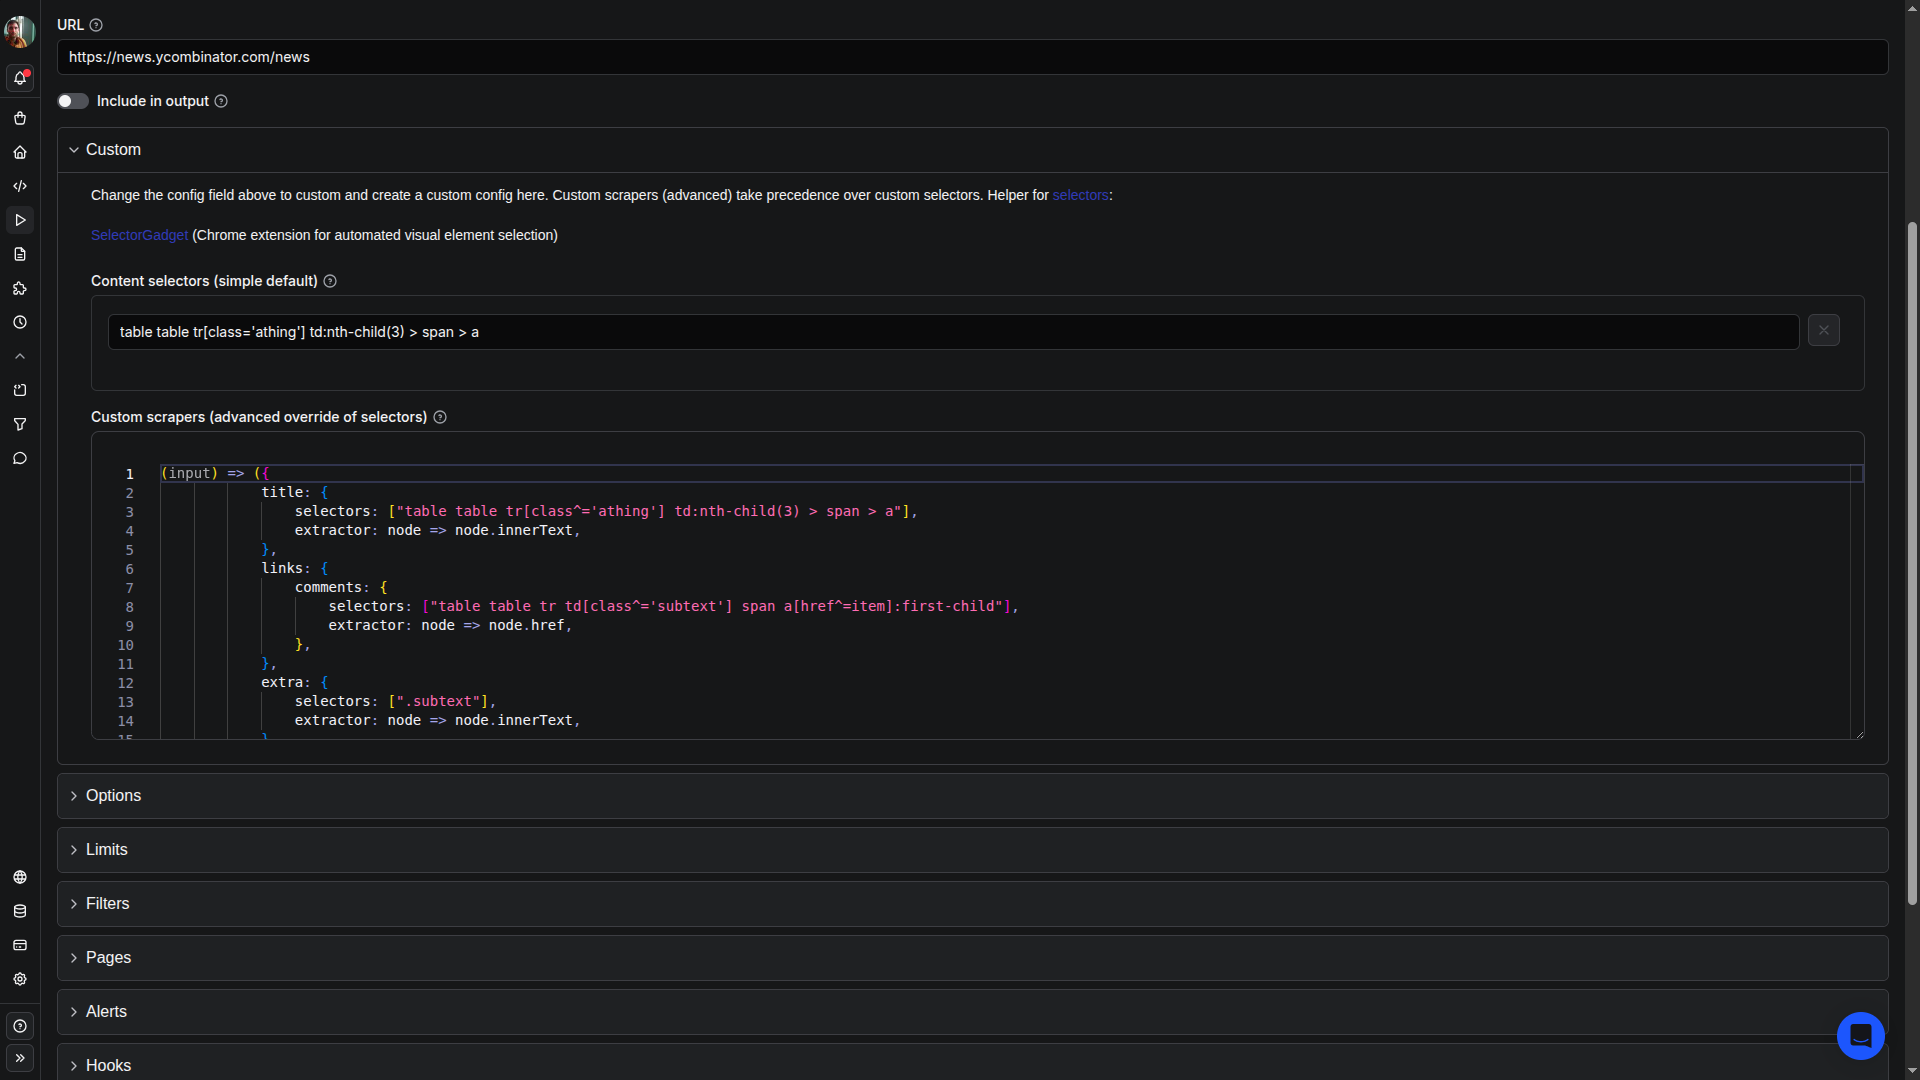Click the 'extra: {' code line
Image resolution: width=1920 pixels, height=1080 pixels.
point(294,682)
